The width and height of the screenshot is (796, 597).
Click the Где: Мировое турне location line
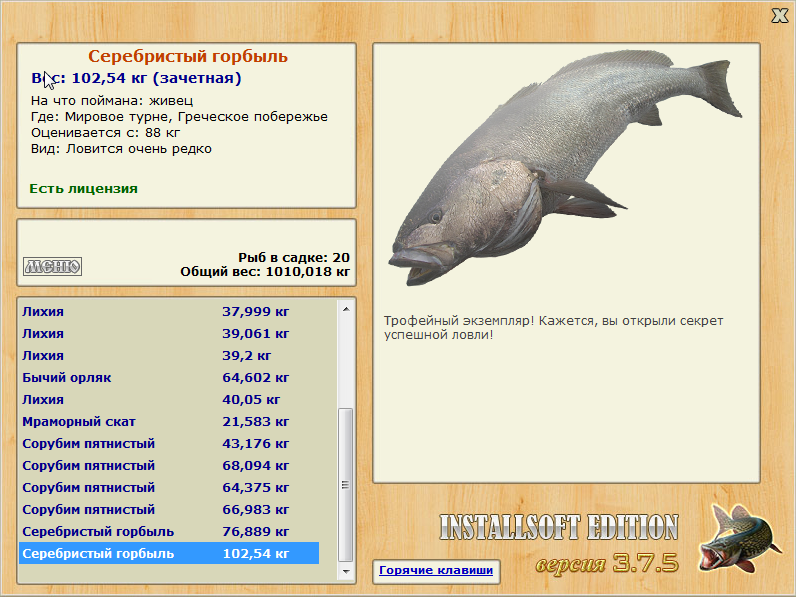point(179,117)
